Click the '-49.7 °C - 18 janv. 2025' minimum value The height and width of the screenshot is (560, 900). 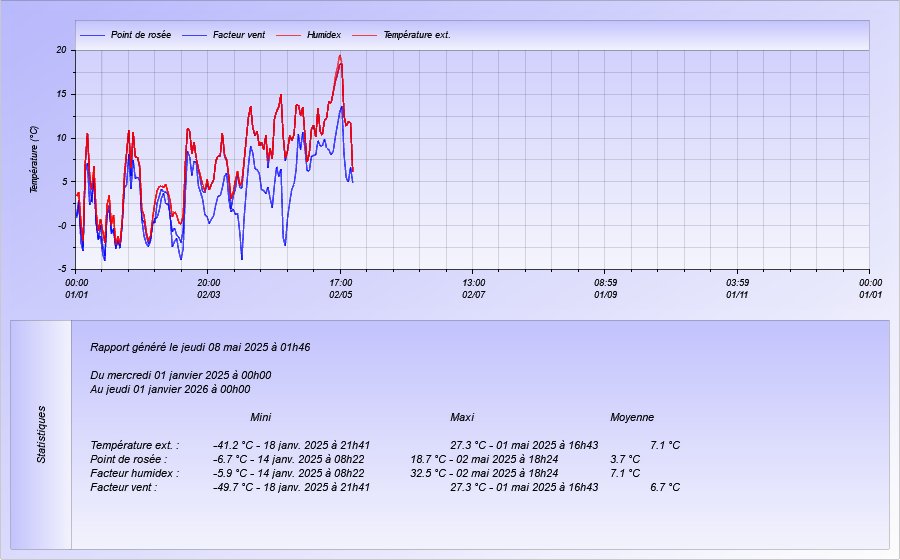291,487
